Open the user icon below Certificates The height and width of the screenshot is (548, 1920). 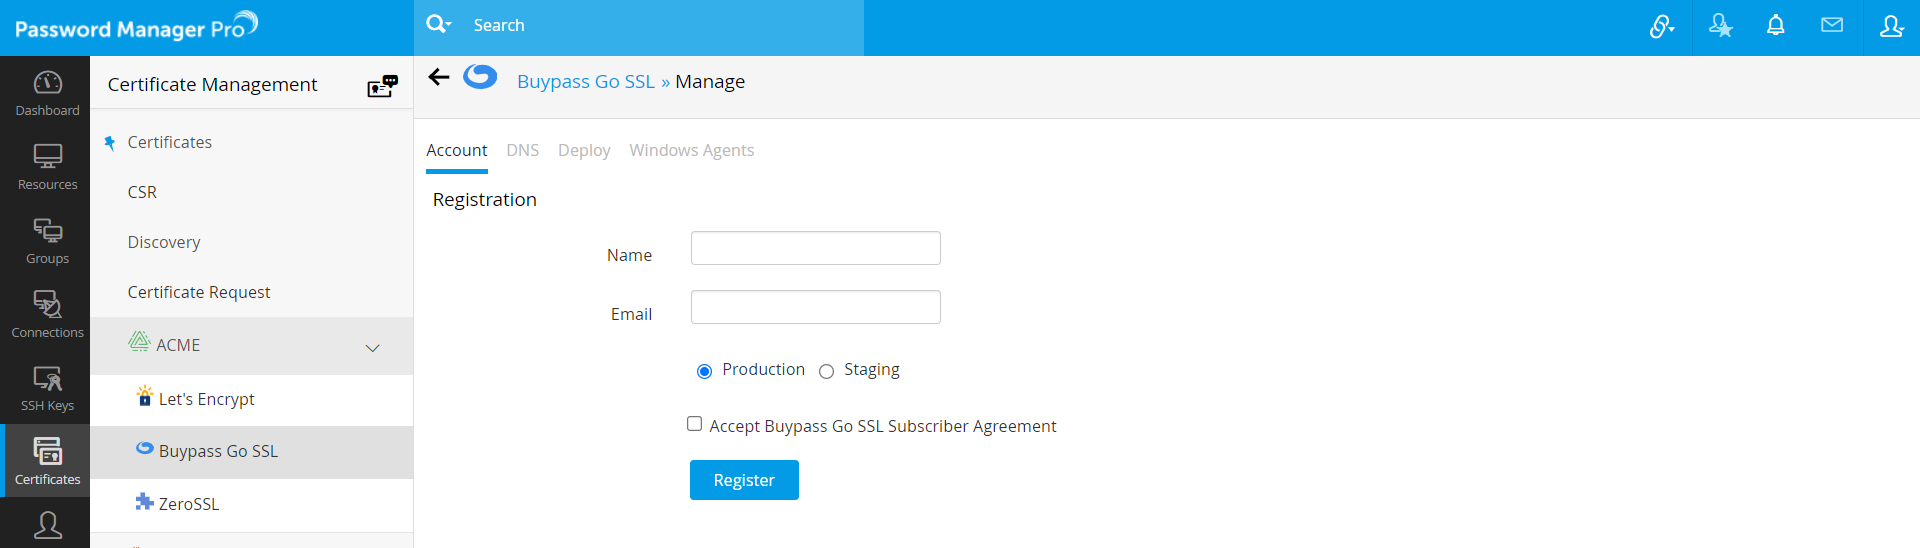[x=47, y=525]
